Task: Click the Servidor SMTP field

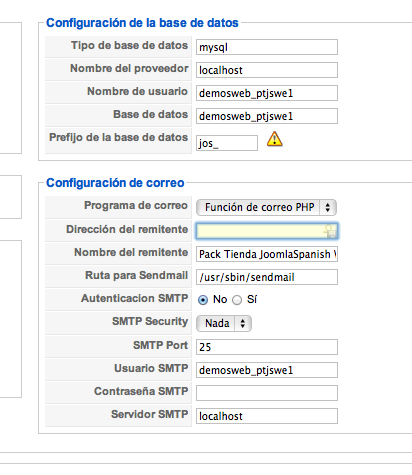Action: [267, 416]
